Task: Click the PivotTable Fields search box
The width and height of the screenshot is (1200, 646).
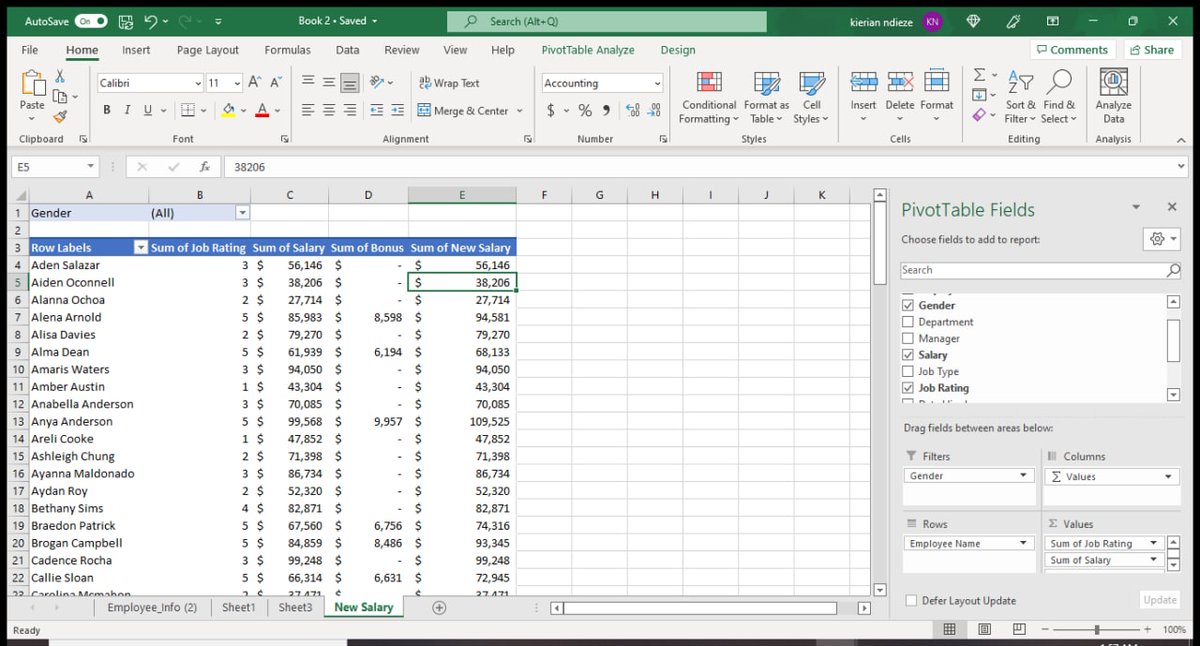Action: coord(1040,270)
